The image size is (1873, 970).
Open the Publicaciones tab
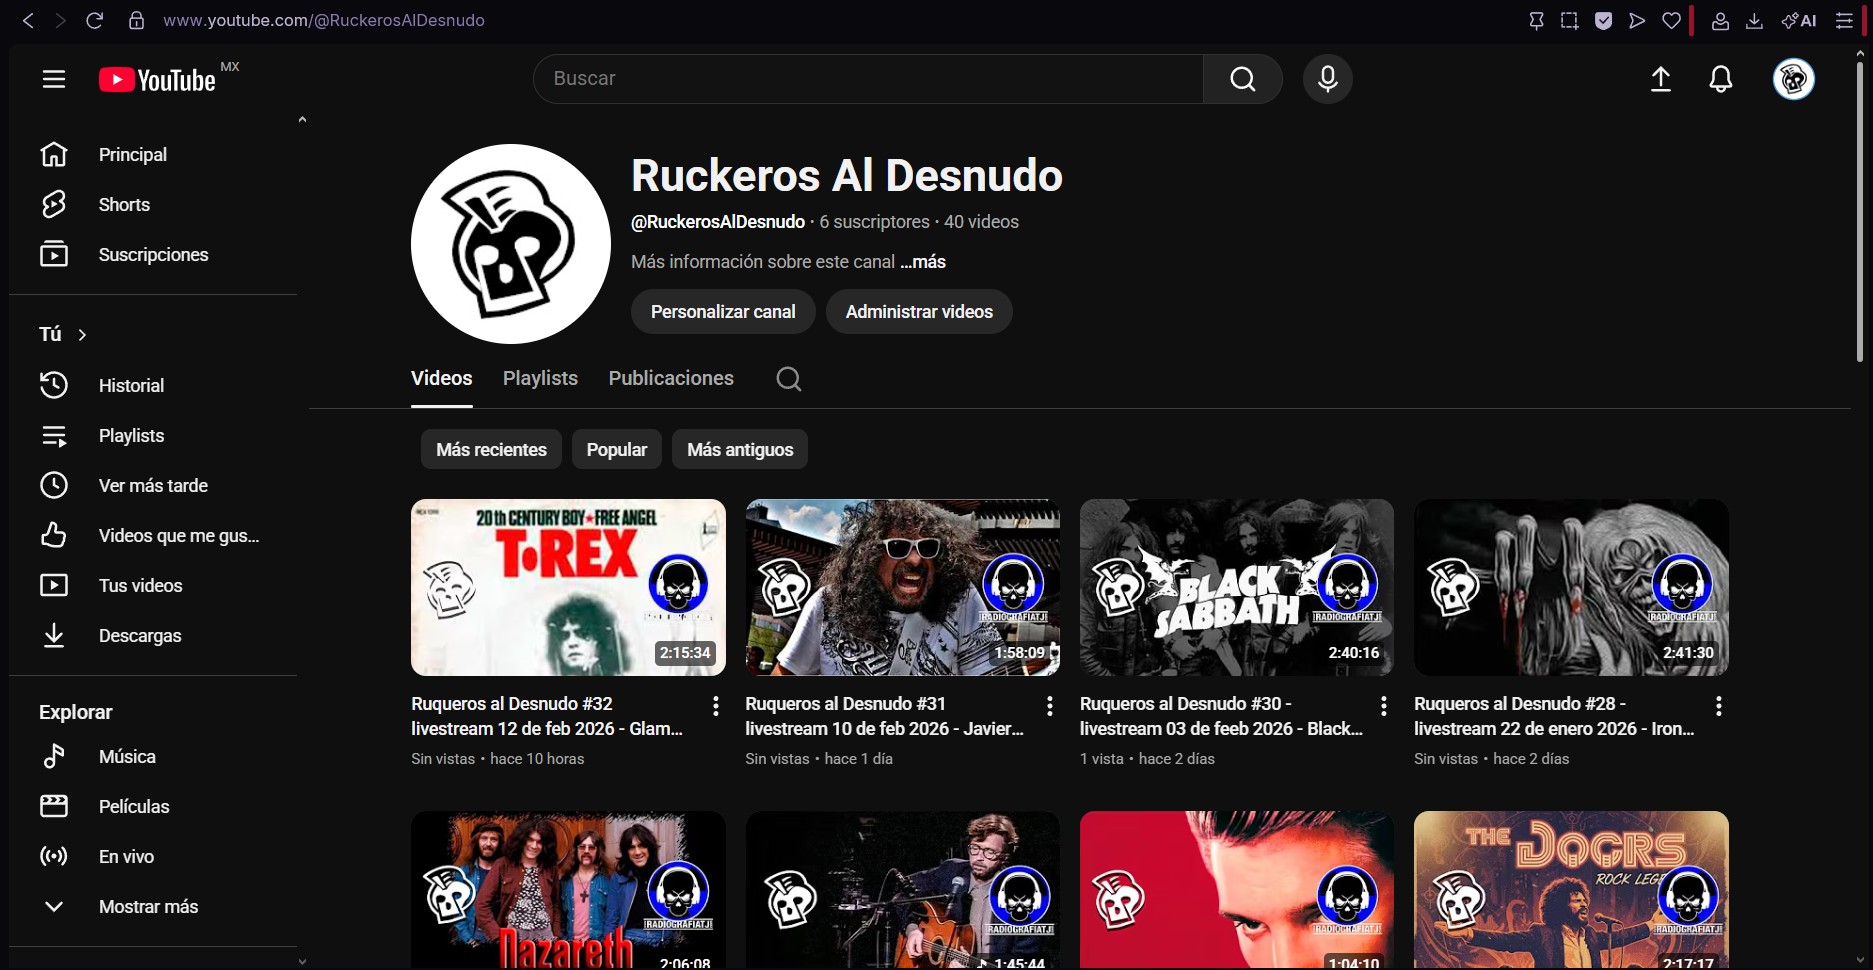tap(670, 378)
